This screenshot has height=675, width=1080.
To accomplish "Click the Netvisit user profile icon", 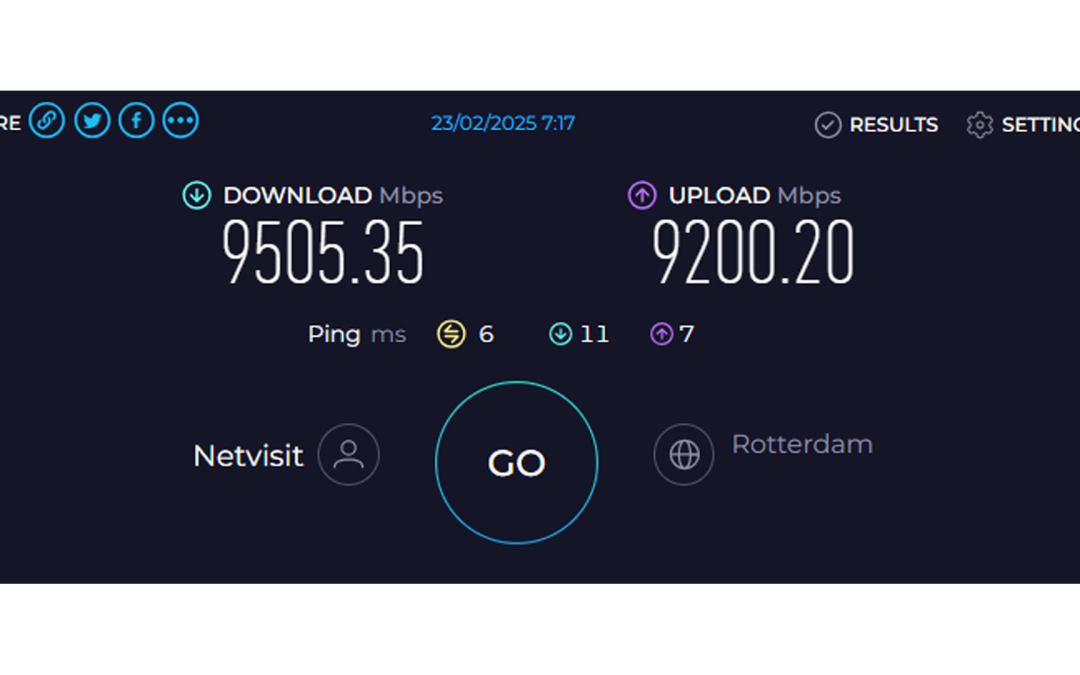I will [x=348, y=455].
